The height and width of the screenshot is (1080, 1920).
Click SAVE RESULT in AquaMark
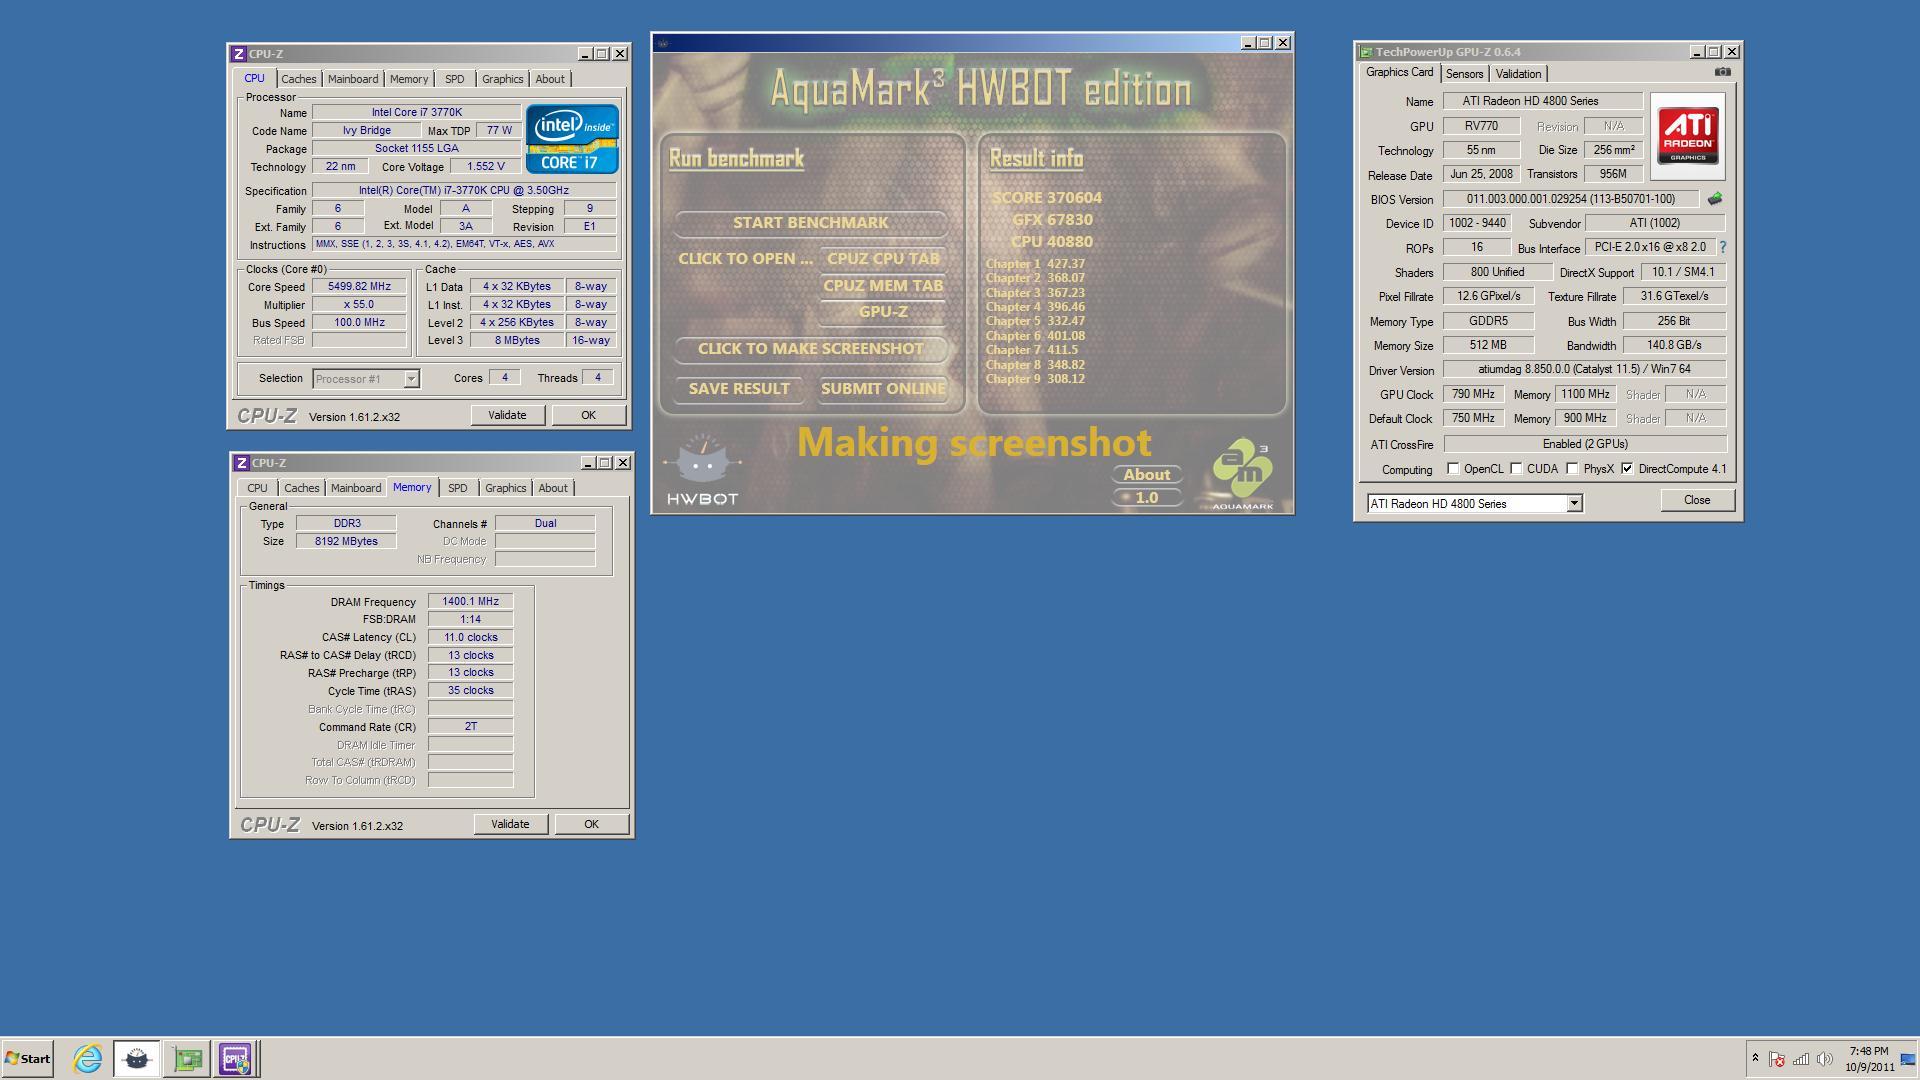[x=739, y=389]
